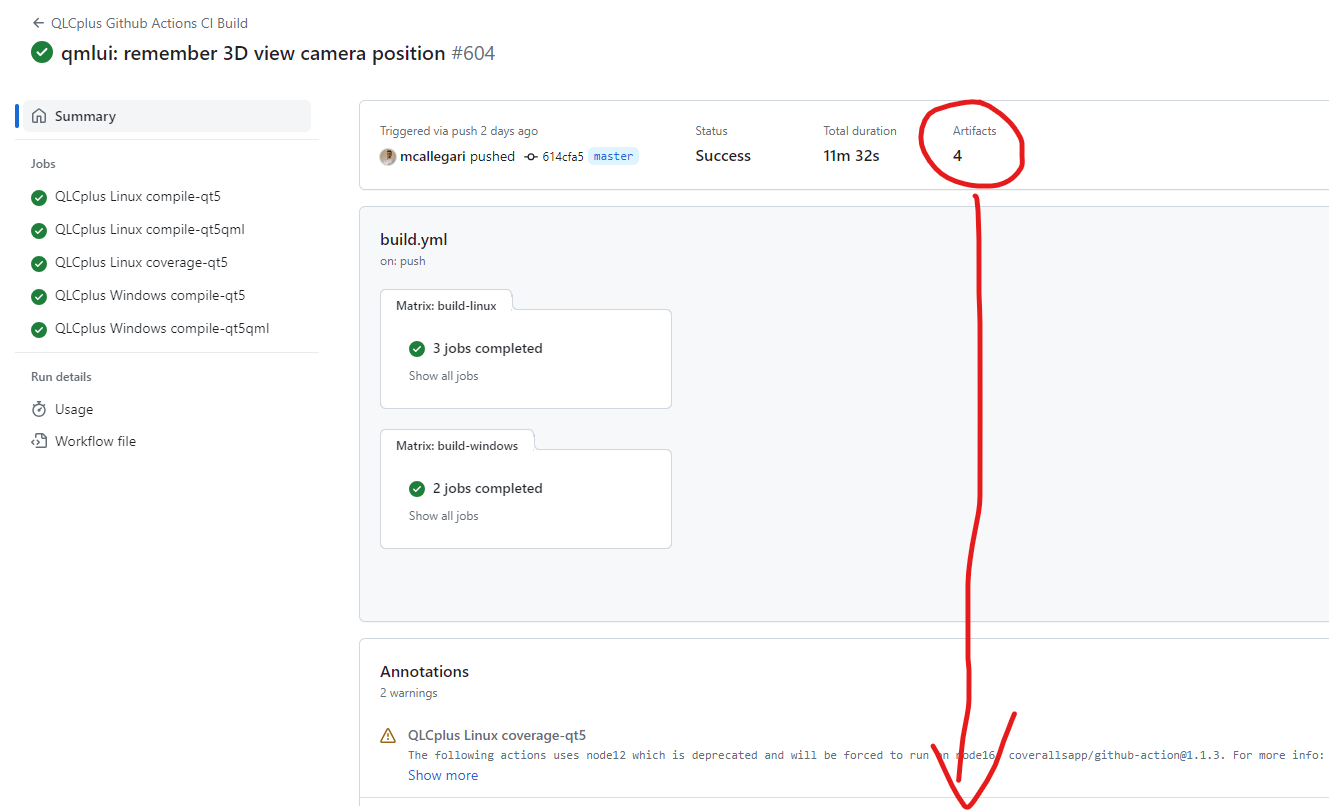The width and height of the screenshot is (1329, 811).
Task: Click green check icon of Windows compile-qt5qml
Action: point(39,329)
